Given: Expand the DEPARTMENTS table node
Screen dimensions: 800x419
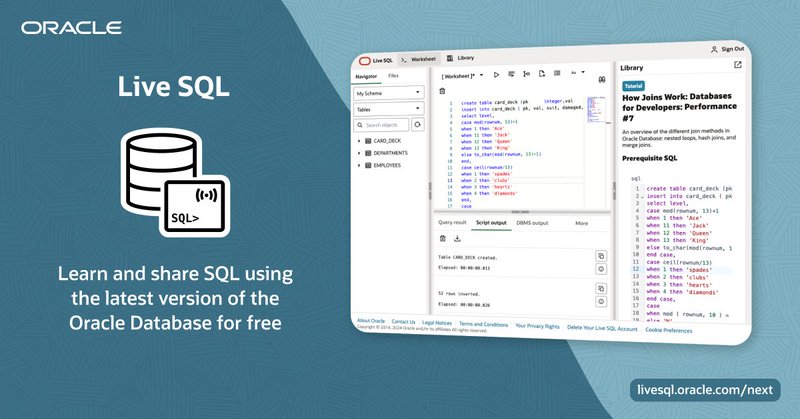Looking at the screenshot, I should point(359,153).
